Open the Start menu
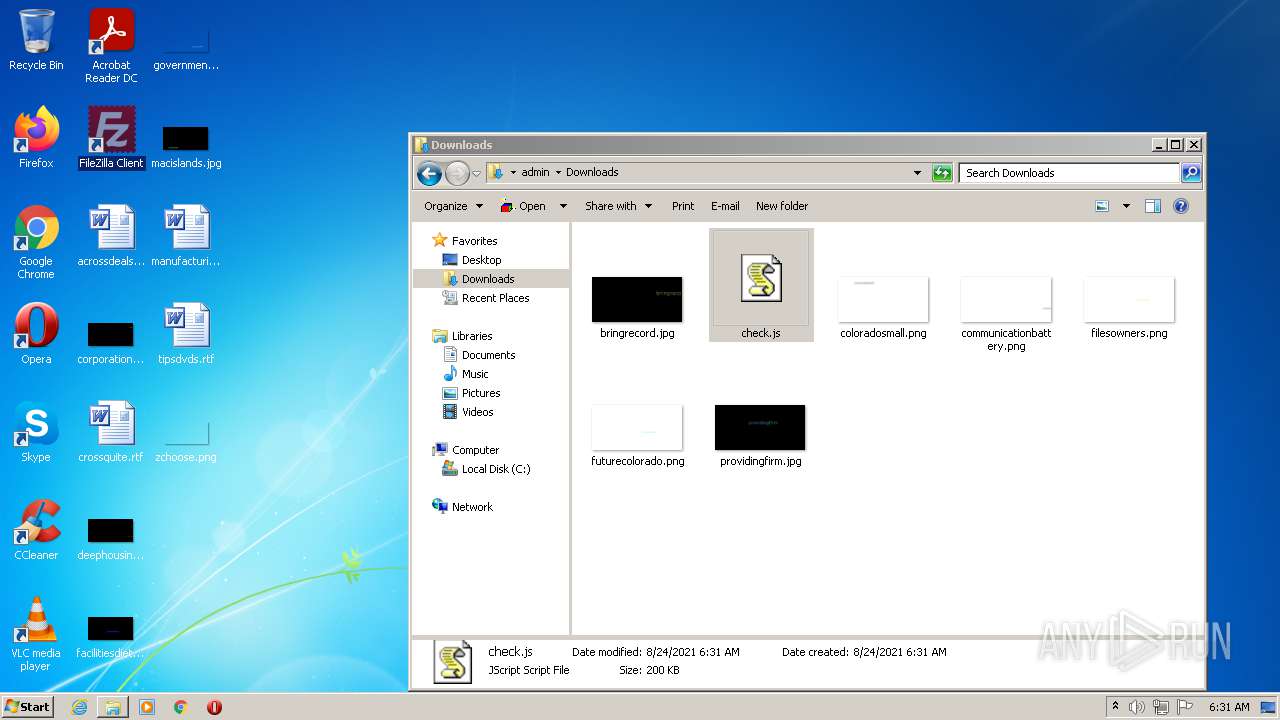1280x720 pixels. 27,707
